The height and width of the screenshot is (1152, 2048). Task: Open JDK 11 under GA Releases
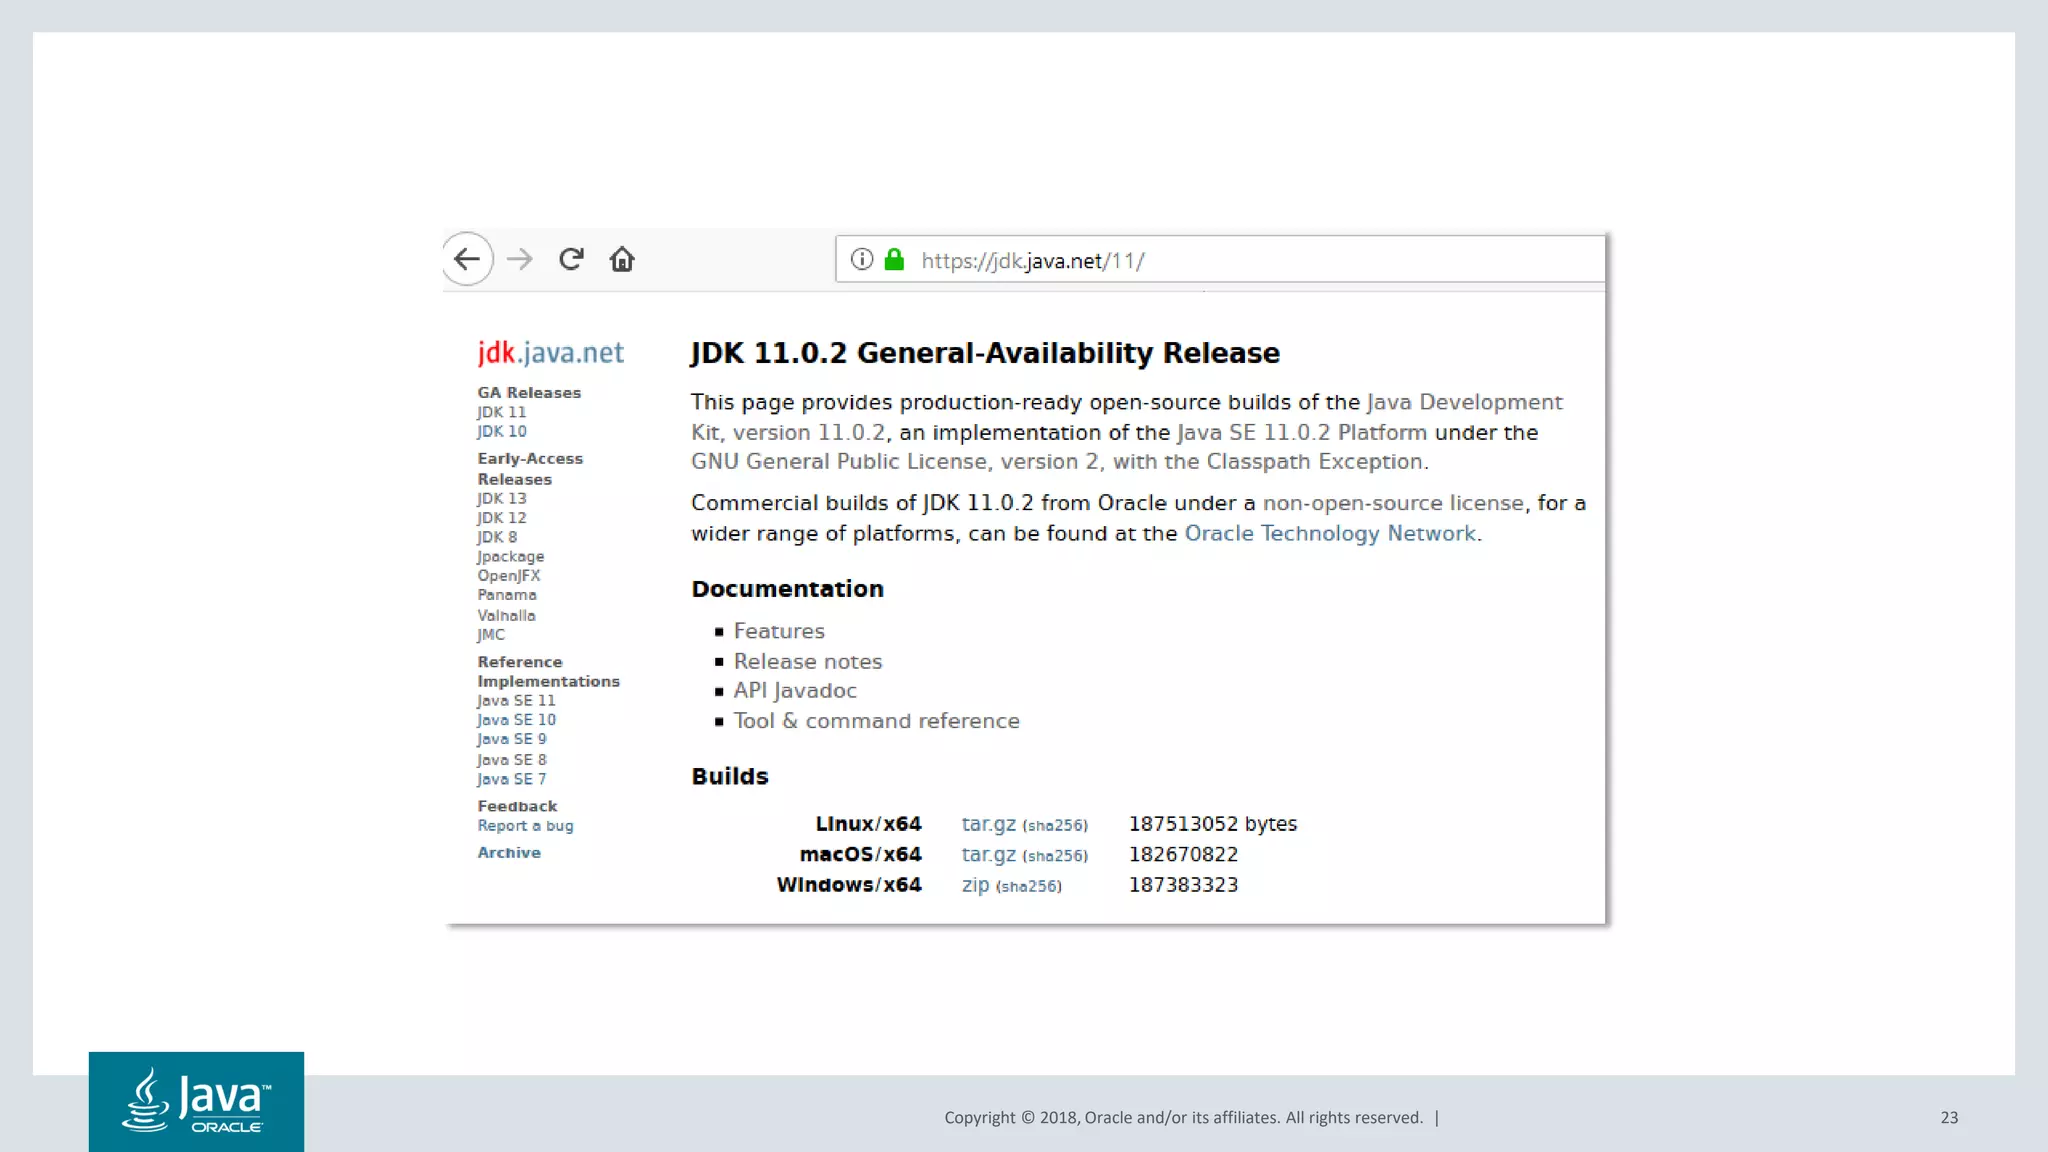click(501, 412)
